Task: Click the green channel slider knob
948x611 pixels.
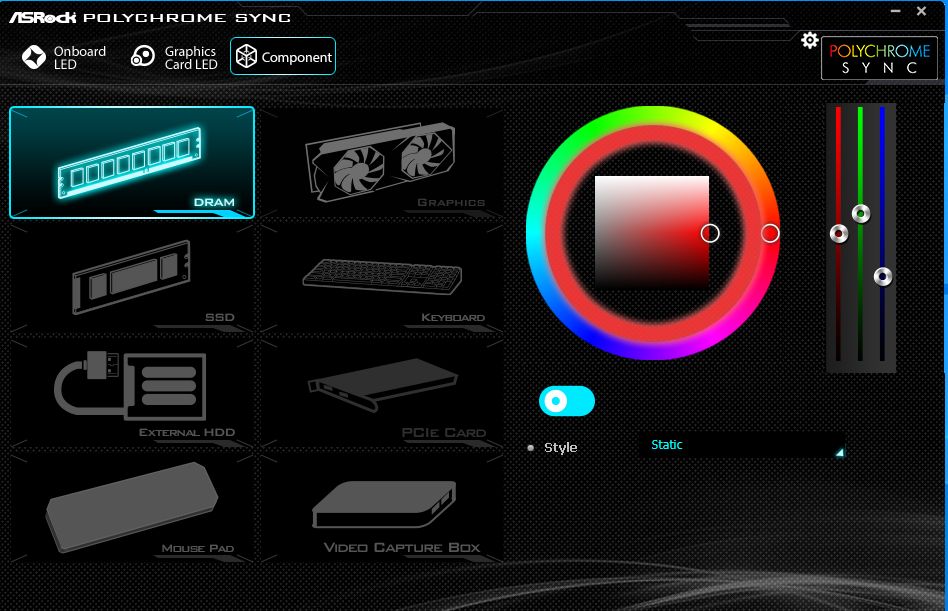Action: 860,213
